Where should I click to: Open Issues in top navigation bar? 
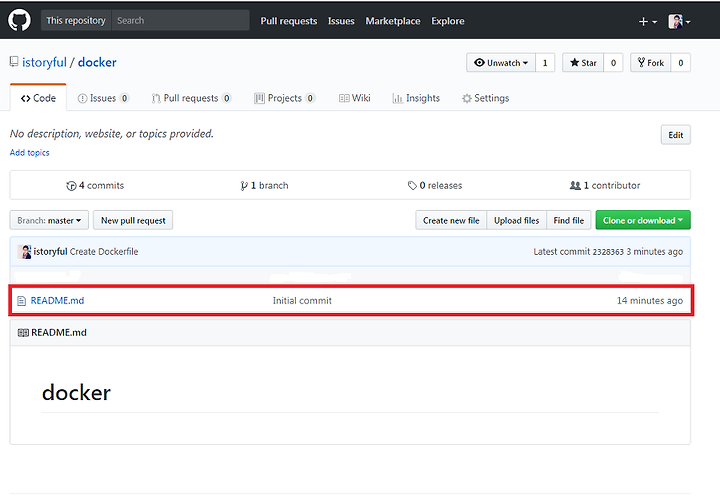tap(341, 21)
